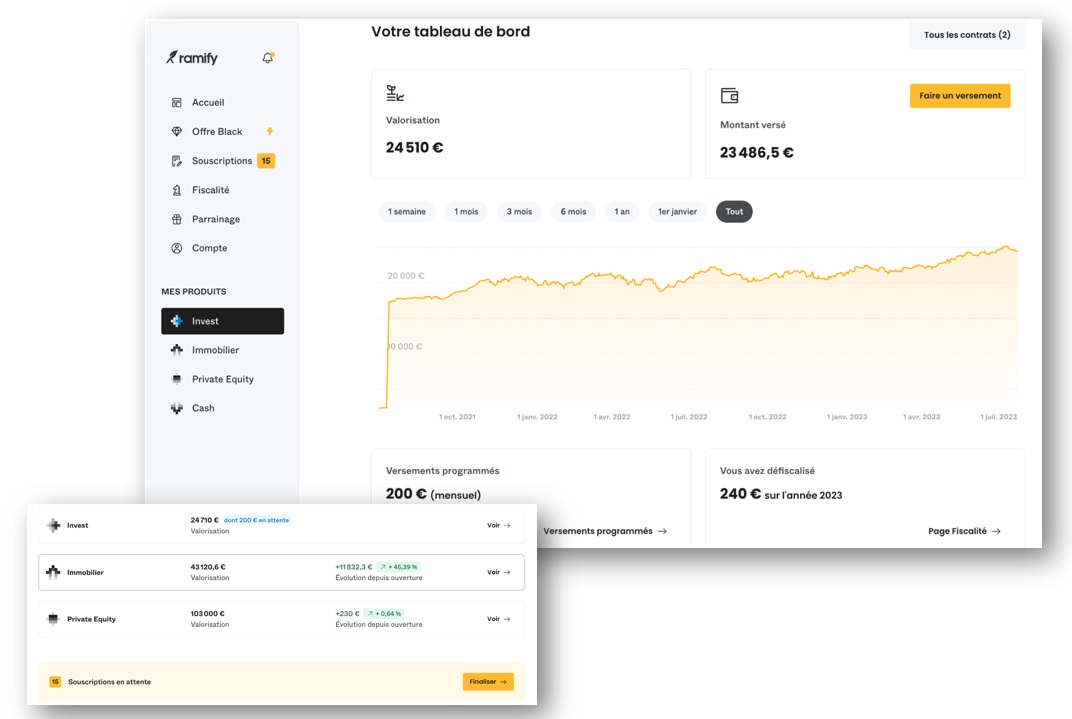Follow the Versements programmés arrow link
Viewport: 1072px width, 719px height.
point(605,531)
